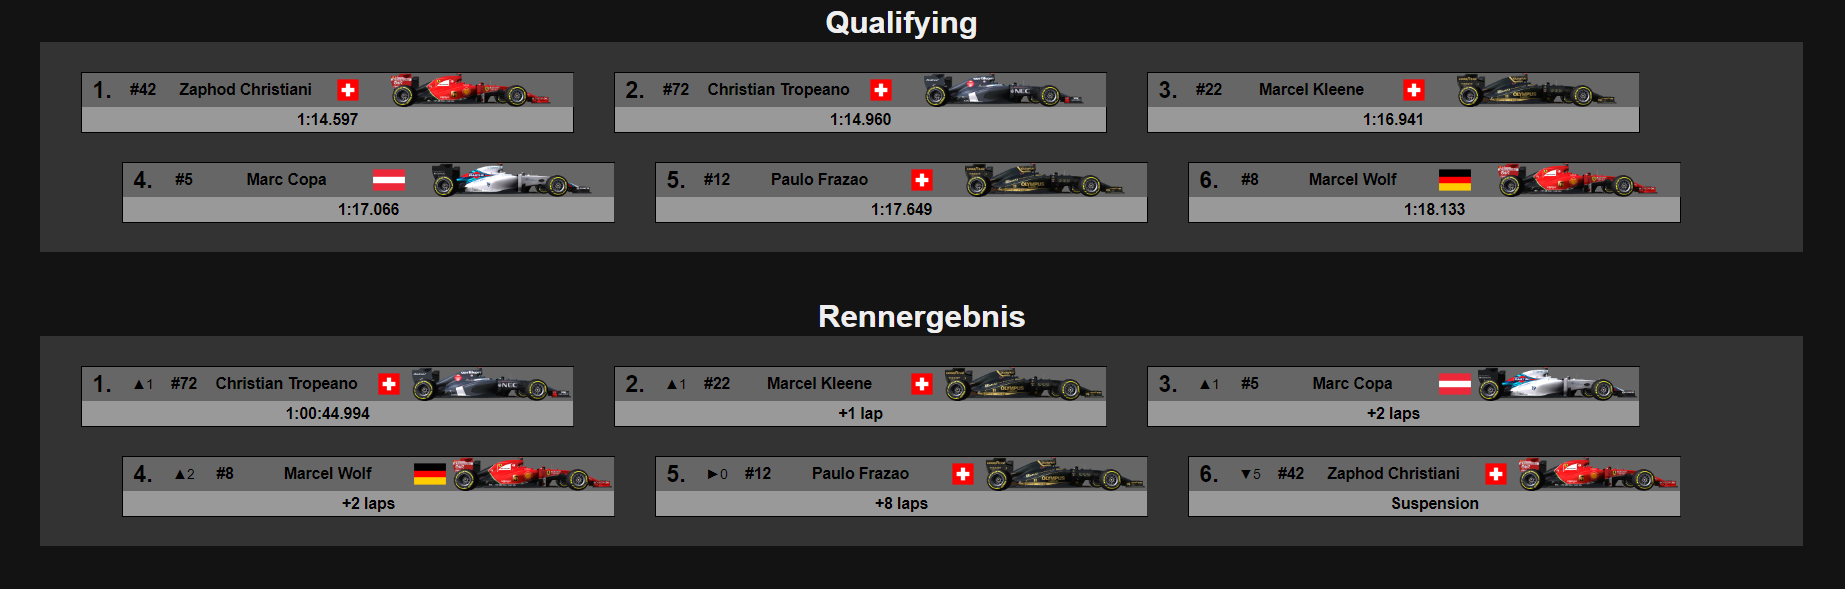Click the up-arrow position change for Marcel Kleene's race result
This screenshot has height=589, width=1845.
tap(677, 384)
